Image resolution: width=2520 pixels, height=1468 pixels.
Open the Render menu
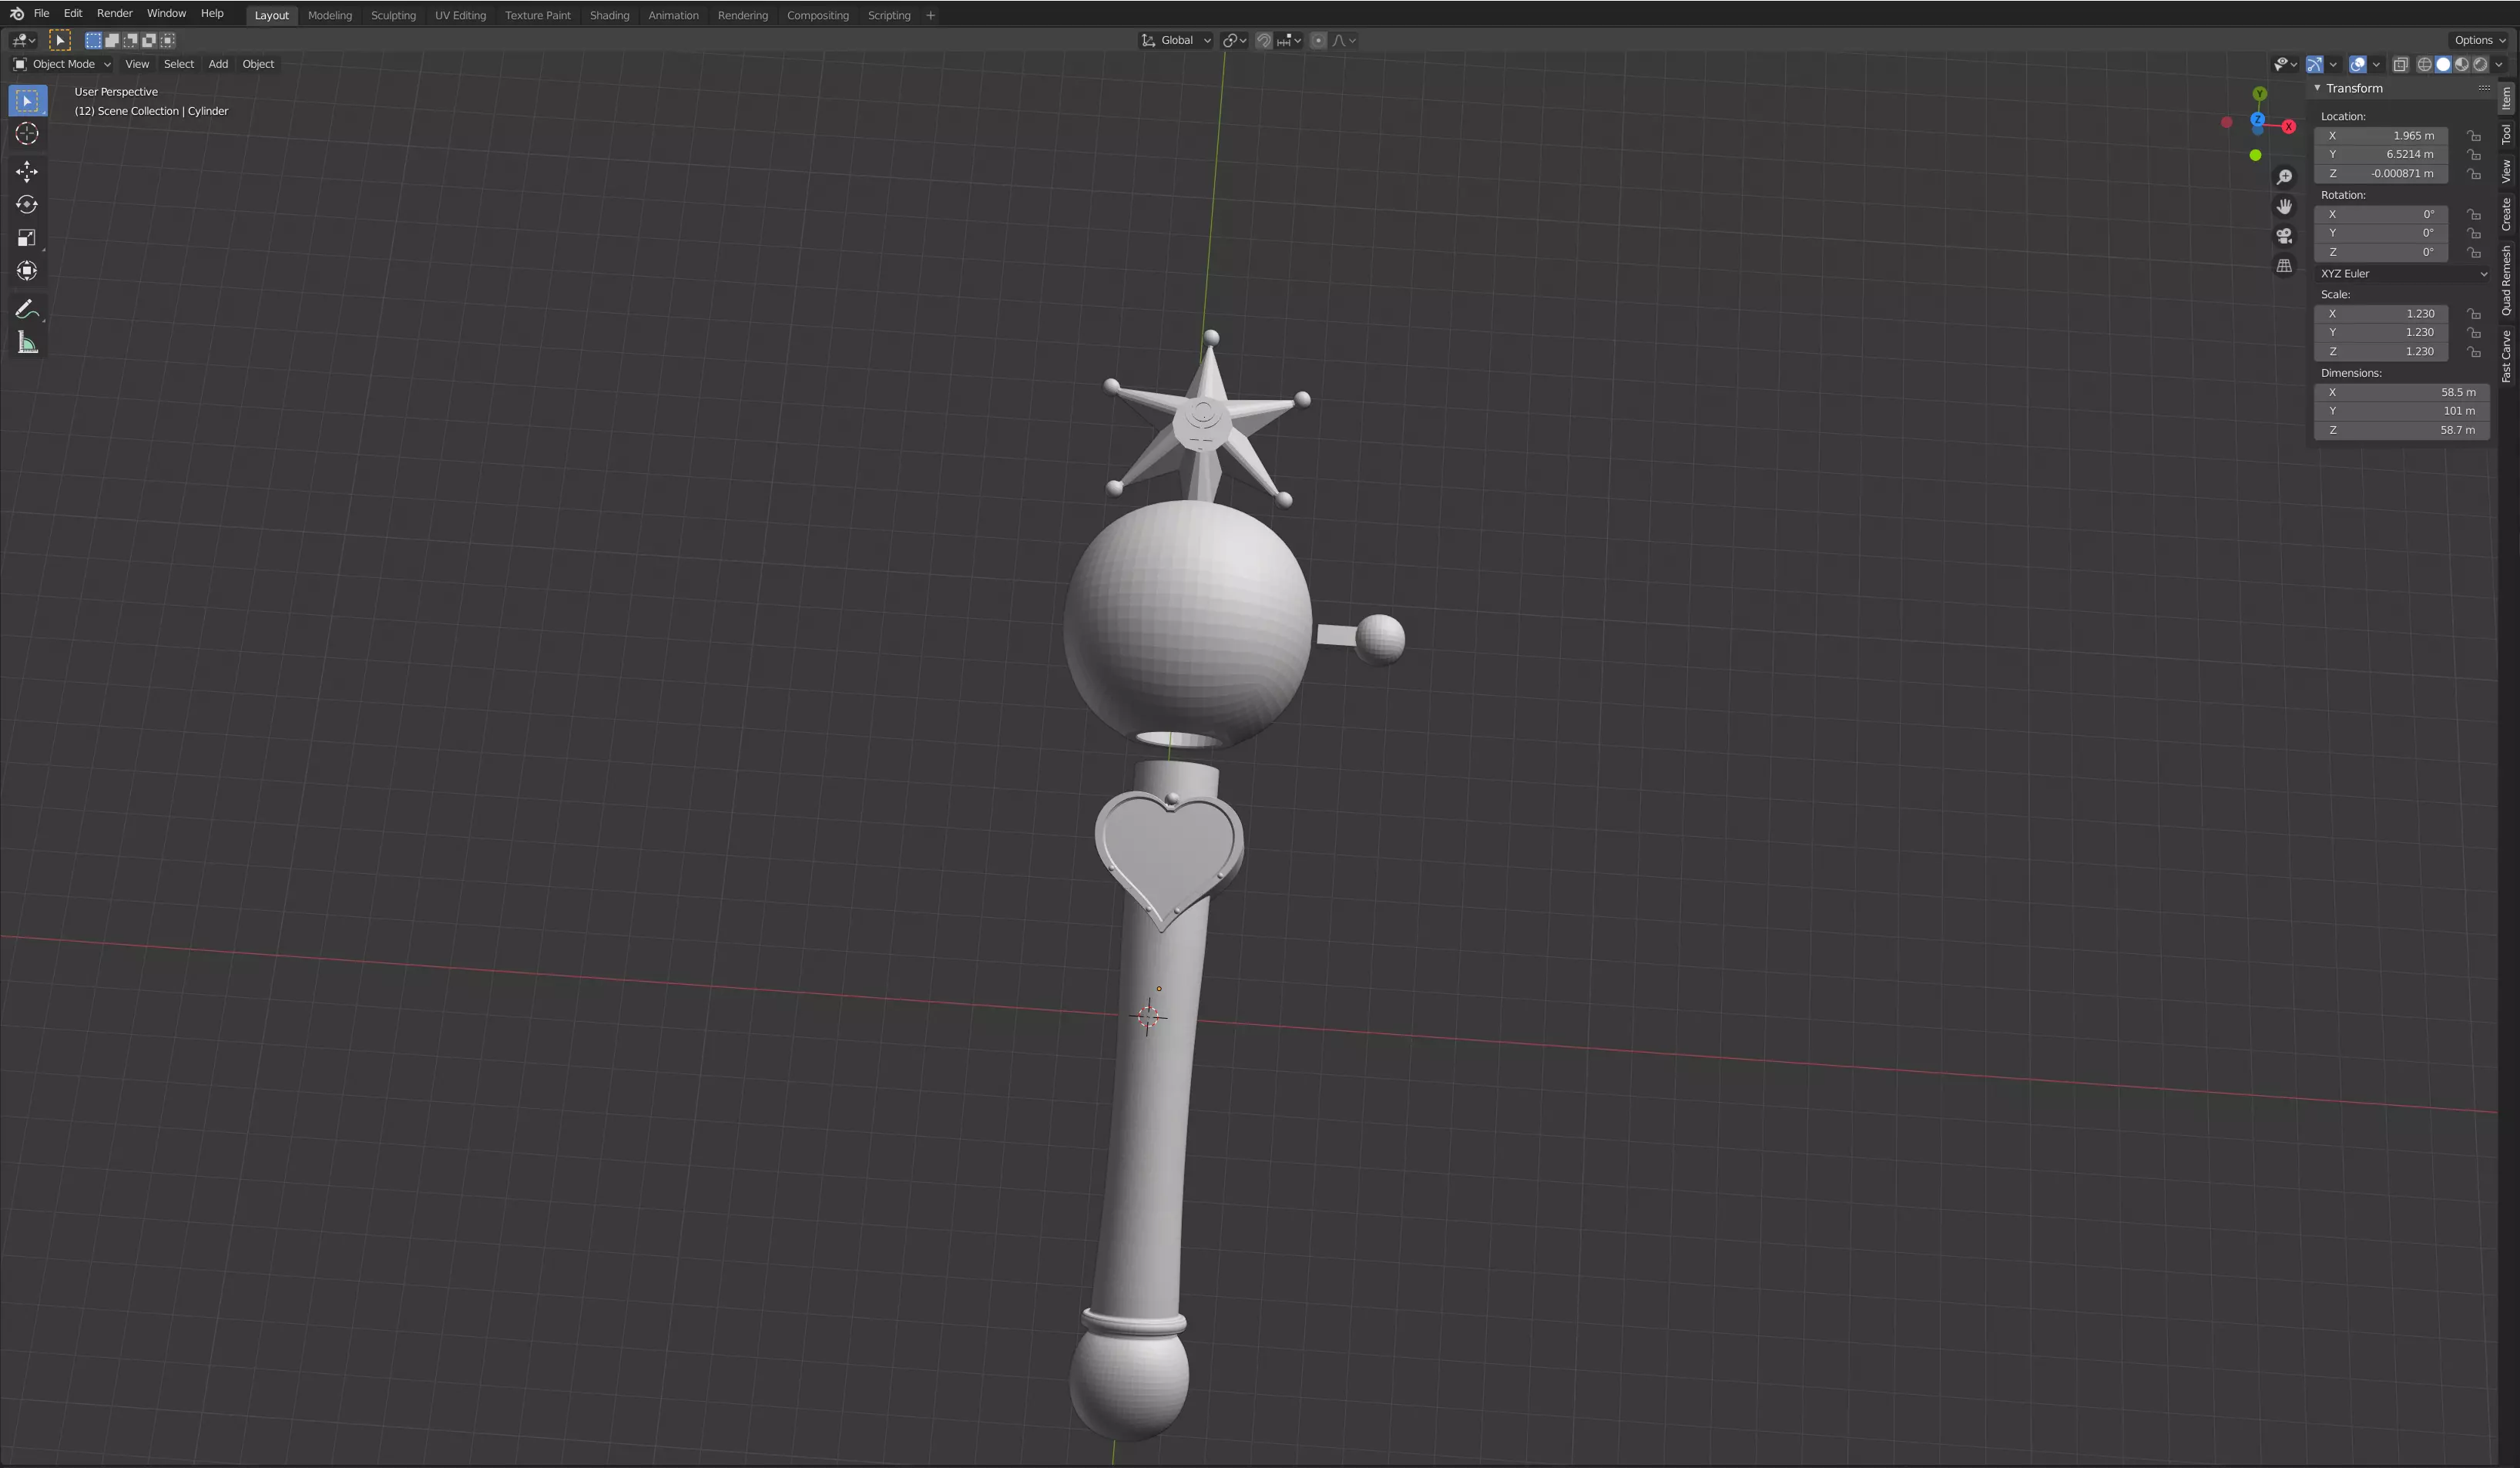pyautogui.click(x=114, y=14)
